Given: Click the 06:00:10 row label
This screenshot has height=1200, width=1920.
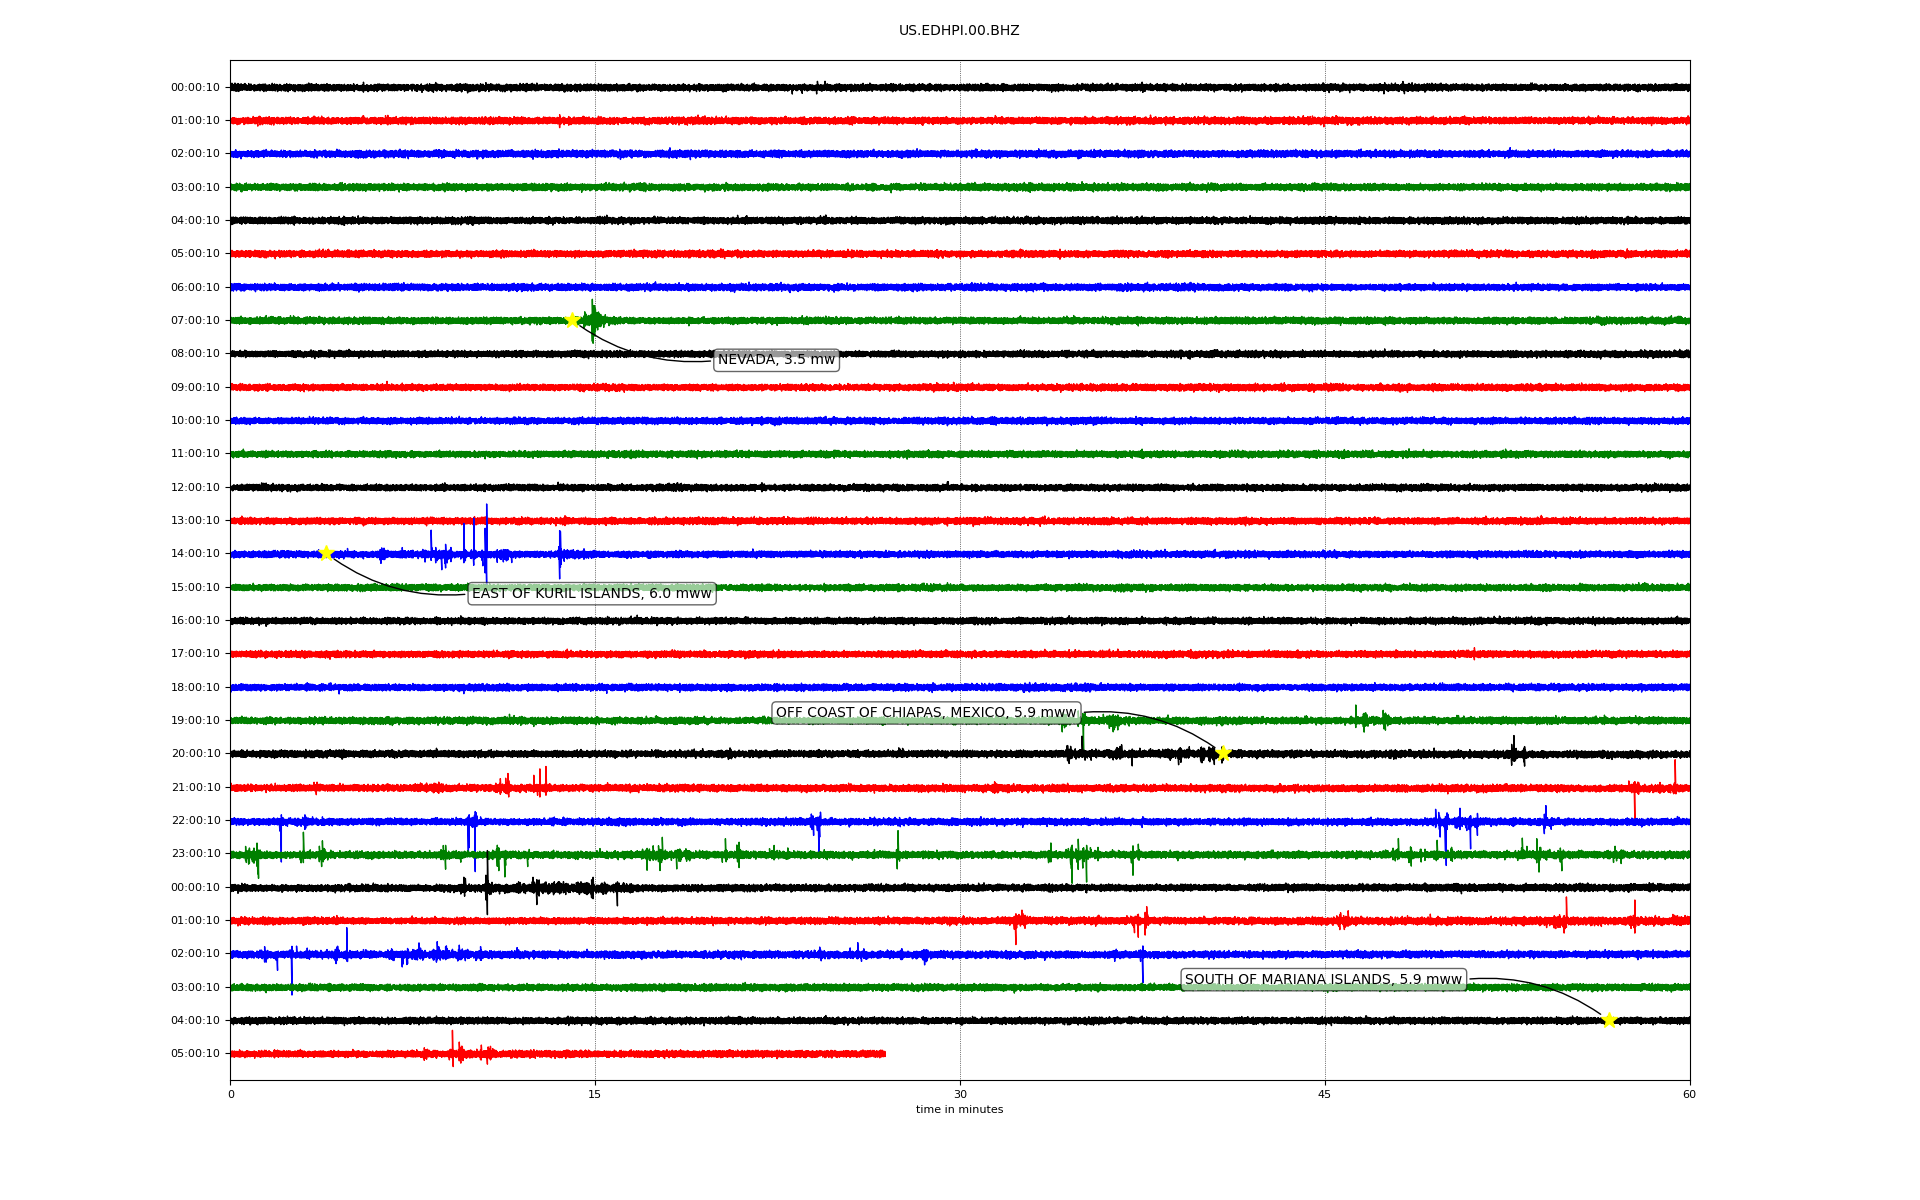Looking at the screenshot, I should [x=195, y=287].
